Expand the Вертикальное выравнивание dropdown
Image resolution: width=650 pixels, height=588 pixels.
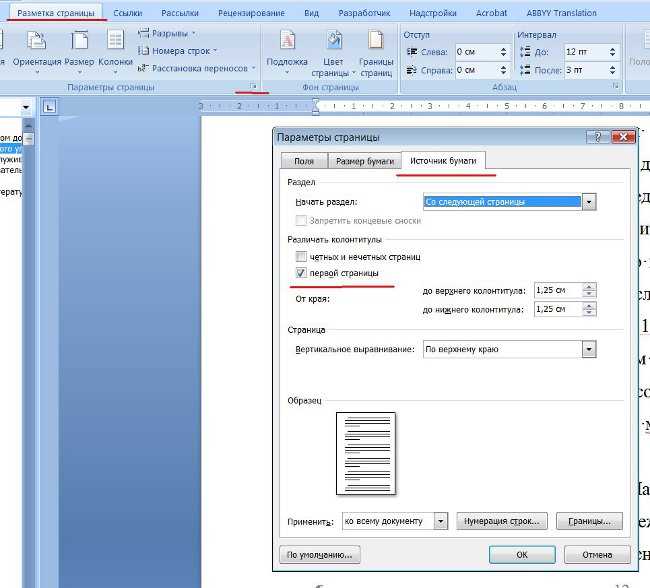point(589,349)
